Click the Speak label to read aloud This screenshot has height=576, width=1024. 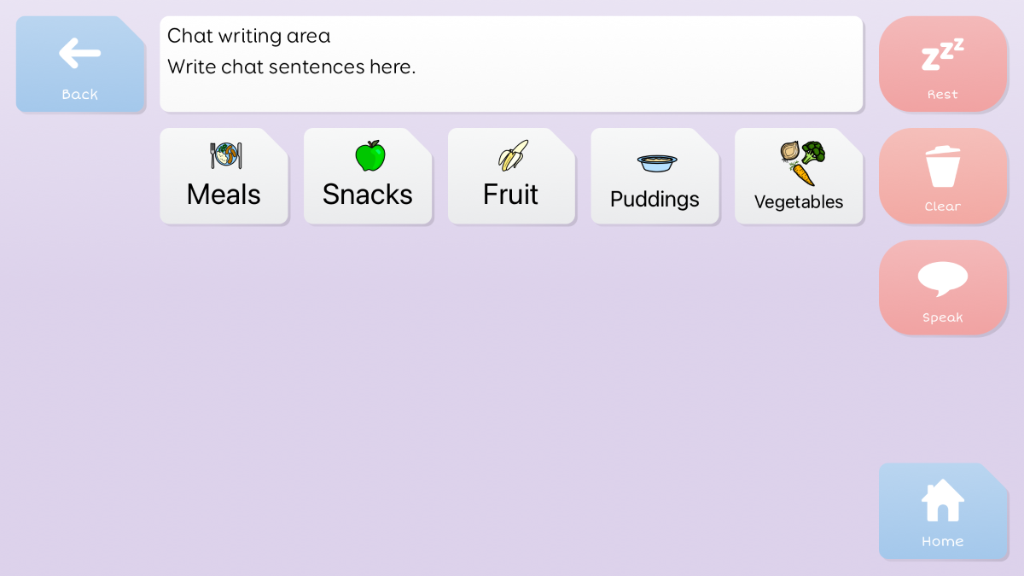tap(942, 317)
